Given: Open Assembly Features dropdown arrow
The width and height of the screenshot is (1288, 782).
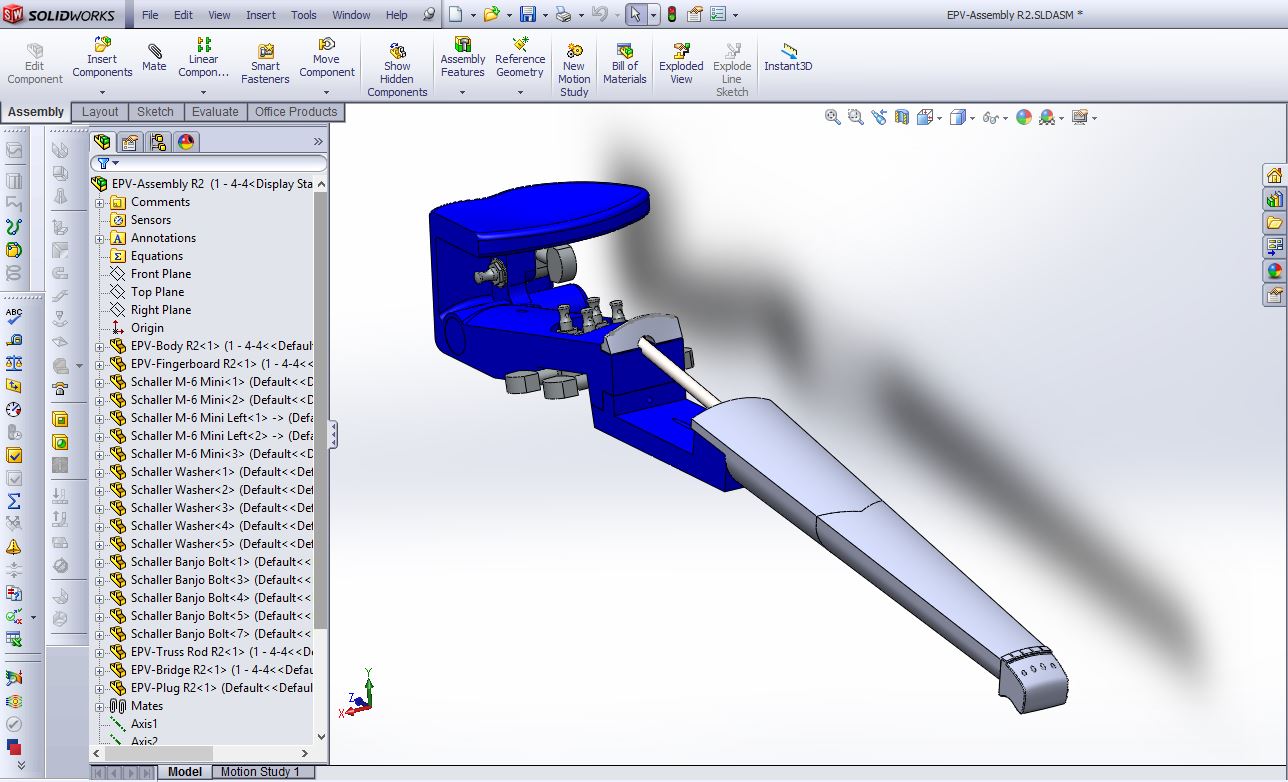Looking at the screenshot, I should (x=462, y=93).
